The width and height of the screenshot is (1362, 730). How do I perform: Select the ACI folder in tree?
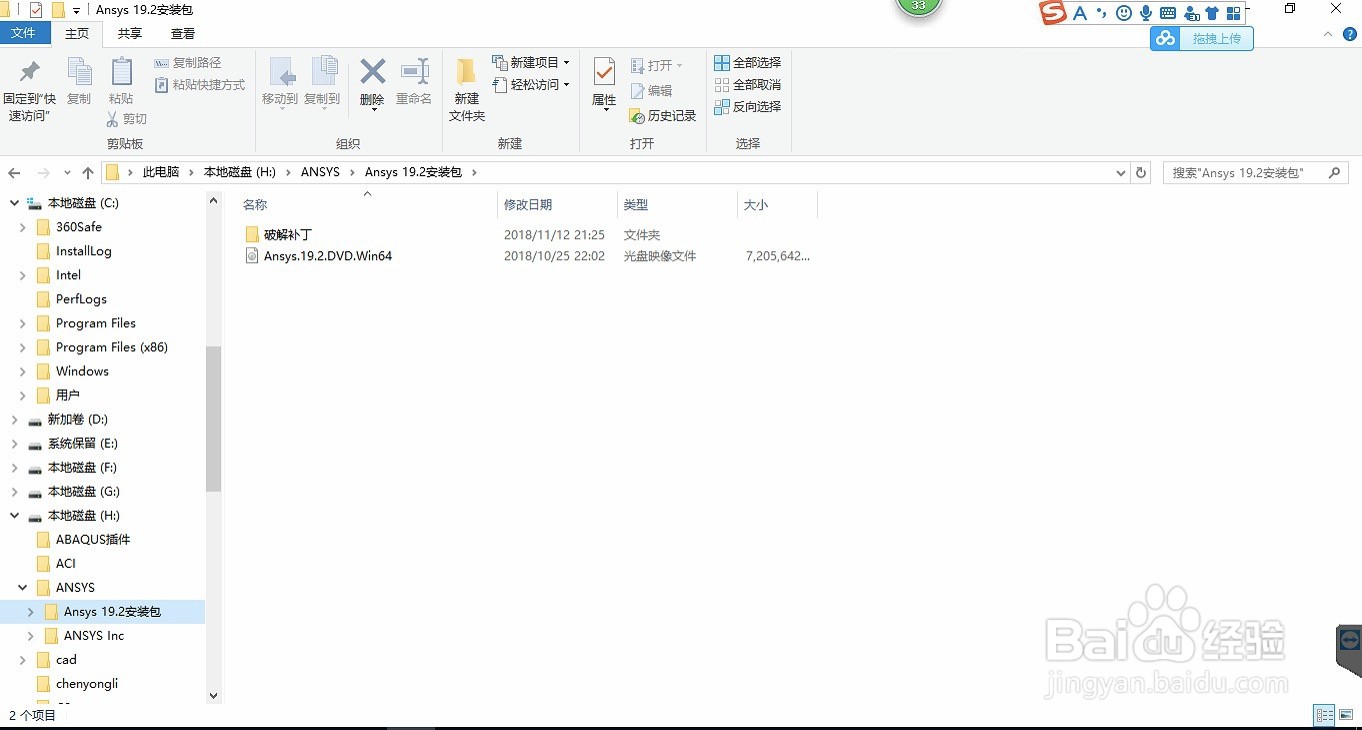[x=66, y=563]
